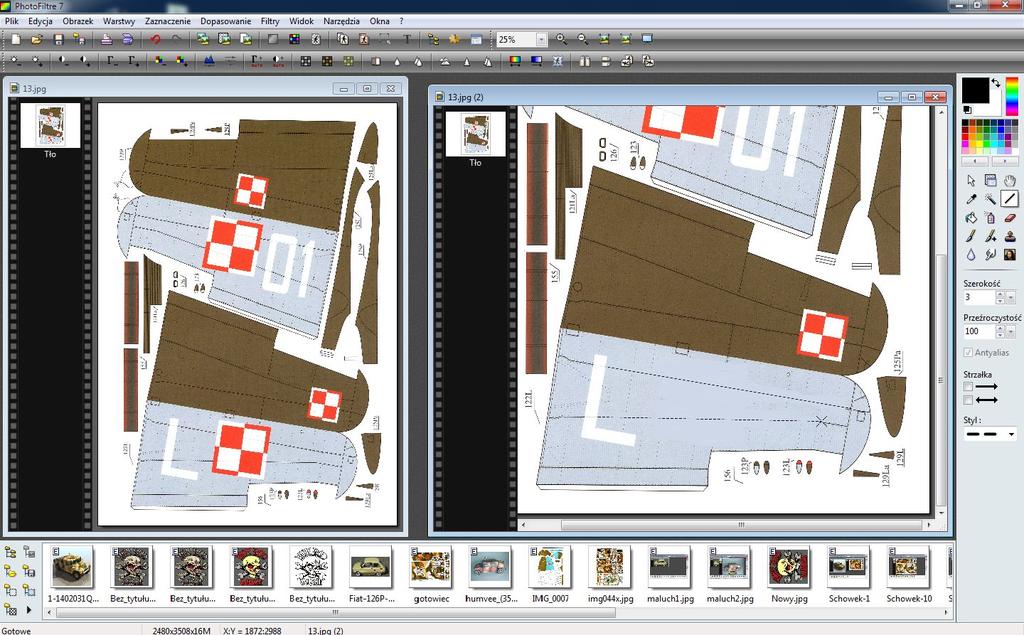The height and width of the screenshot is (635, 1024).
Task: Click the humvee thumbnail in explorer
Action: point(490,568)
